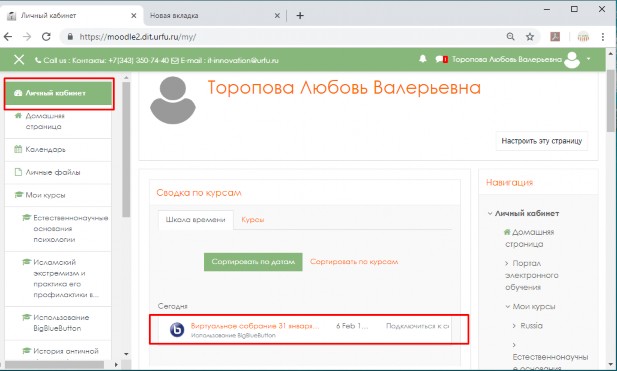This screenshot has height=371, width=617.
Task: Click the calendar icon beside Календарь
Action: [x=18, y=149]
